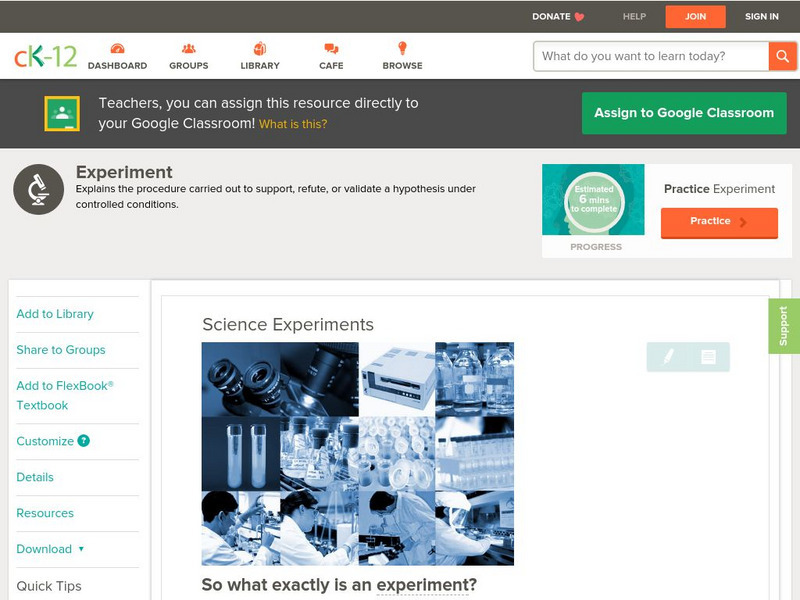Click GROUPS label in navigation
This screenshot has height=600, width=800.
(189, 66)
